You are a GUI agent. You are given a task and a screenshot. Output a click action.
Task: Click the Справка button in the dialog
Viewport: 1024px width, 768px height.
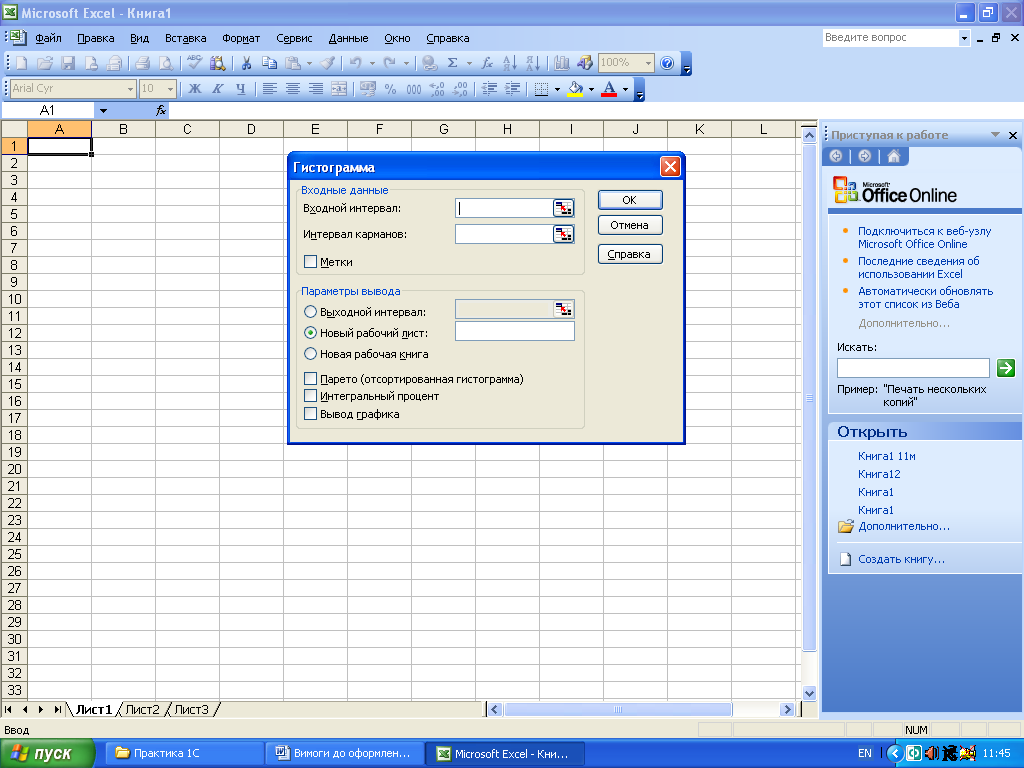(630, 254)
